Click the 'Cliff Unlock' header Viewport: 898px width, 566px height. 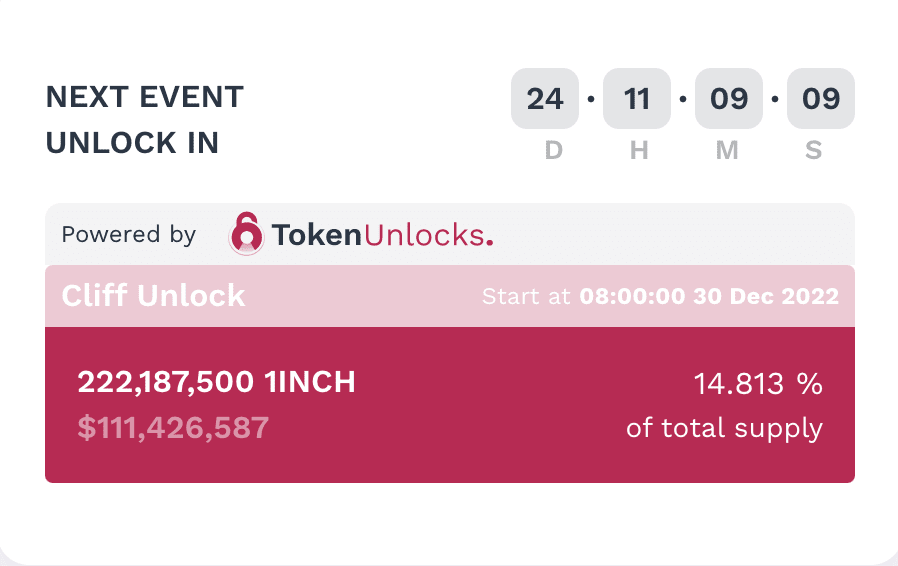[153, 296]
